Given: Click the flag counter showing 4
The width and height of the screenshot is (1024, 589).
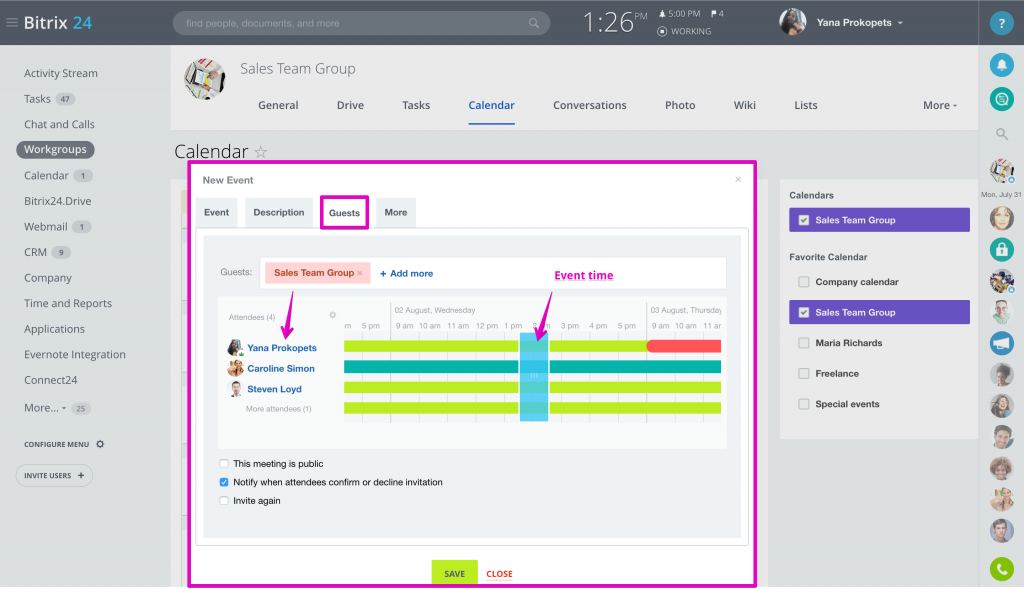Looking at the screenshot, I should pyautogui.click(x=717, y=14).
